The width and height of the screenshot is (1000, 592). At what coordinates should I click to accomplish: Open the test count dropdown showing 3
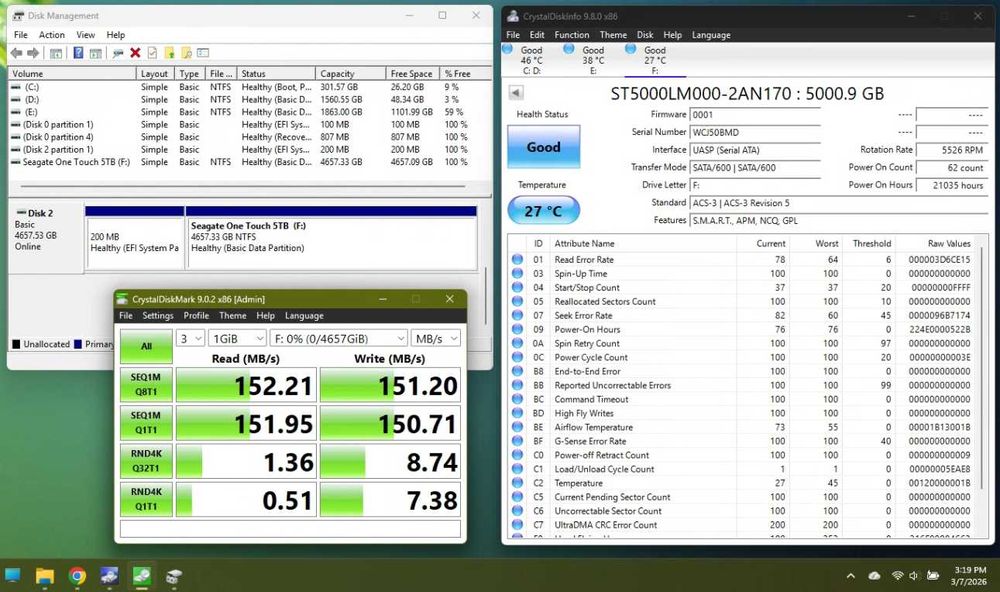[x=191, y=339]
